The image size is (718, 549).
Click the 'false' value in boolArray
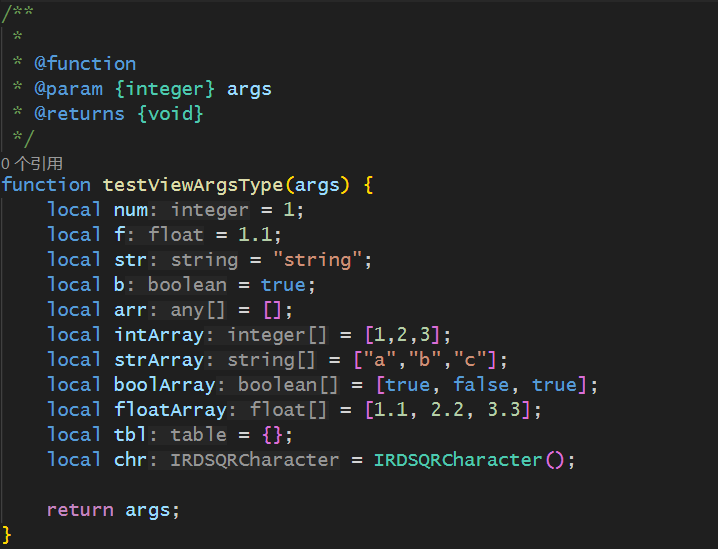pos(481,385)
